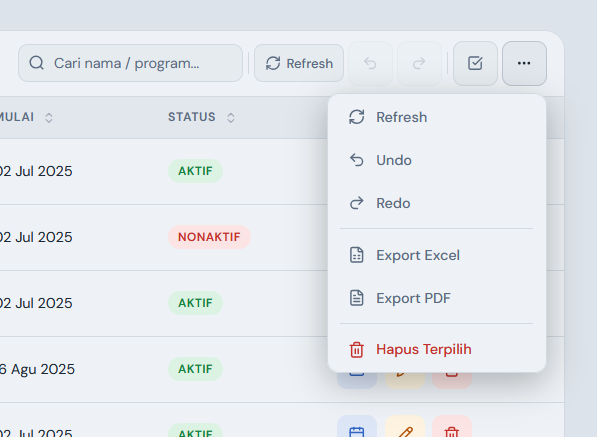Click the Refresh toolbar button

(x=299, y=63)
